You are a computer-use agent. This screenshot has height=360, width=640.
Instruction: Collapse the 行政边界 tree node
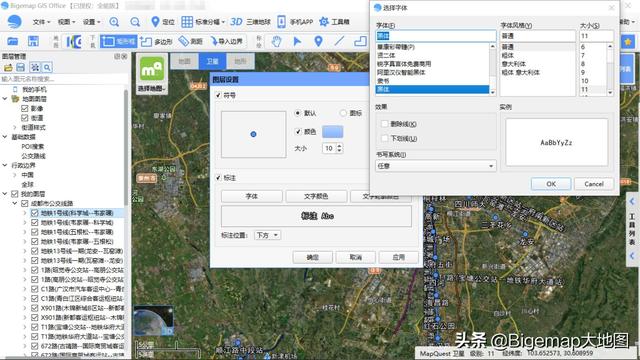pyautogui.click(x=5, y=165)
